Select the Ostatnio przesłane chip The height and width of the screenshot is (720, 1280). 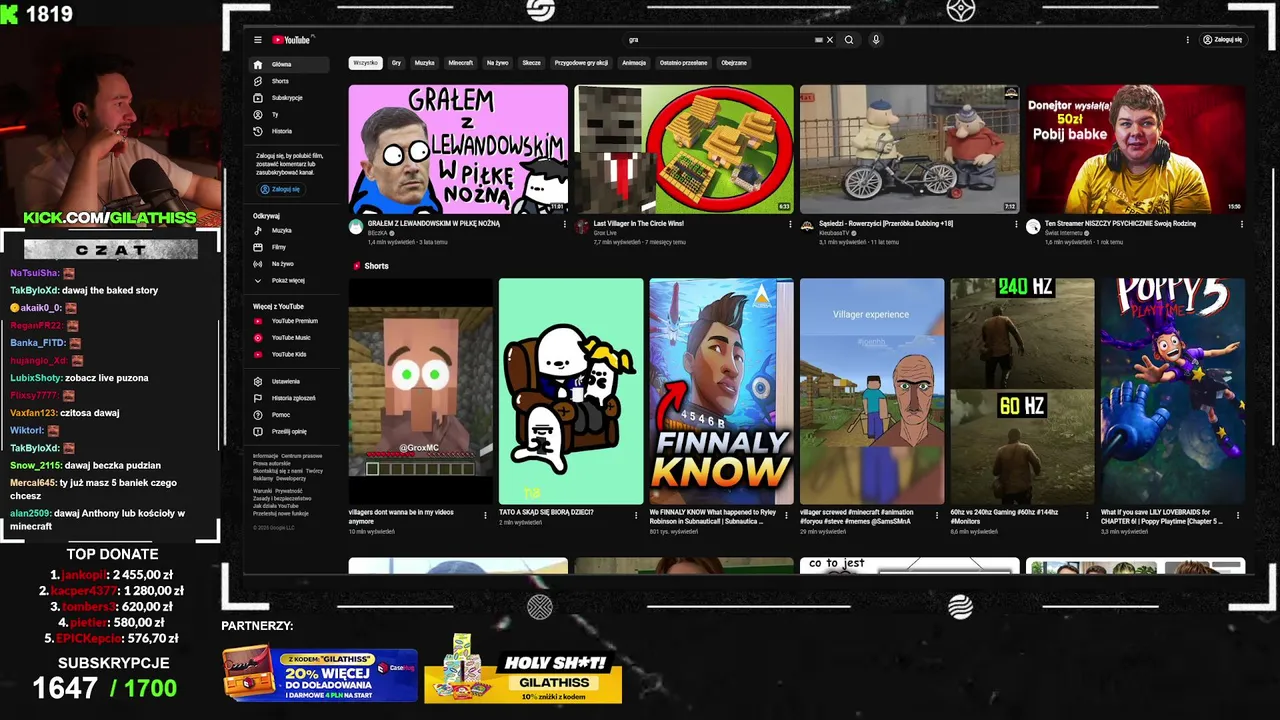pos(684,63)
